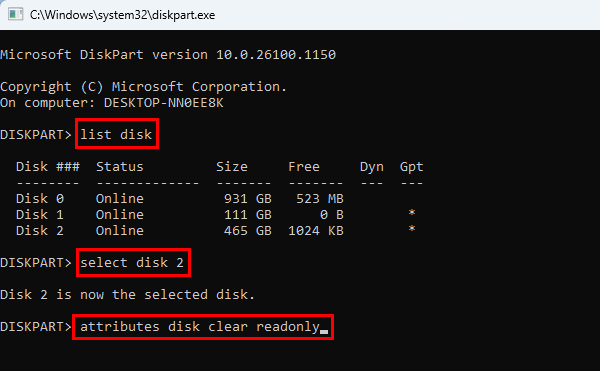Click the Gpt asterisk for Disk 2
Viewport: 600px width, 371px height.
tap(412, 229)
